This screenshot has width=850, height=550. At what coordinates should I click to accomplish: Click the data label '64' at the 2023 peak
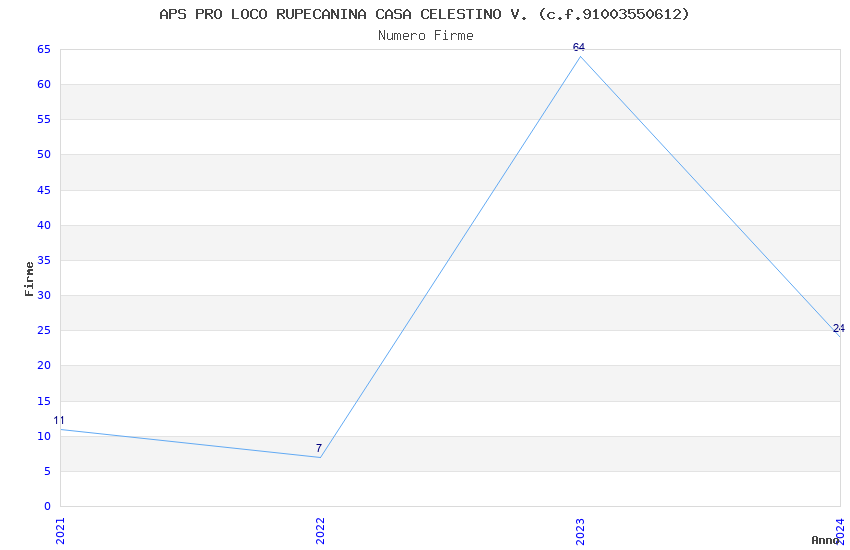(579, 47)
